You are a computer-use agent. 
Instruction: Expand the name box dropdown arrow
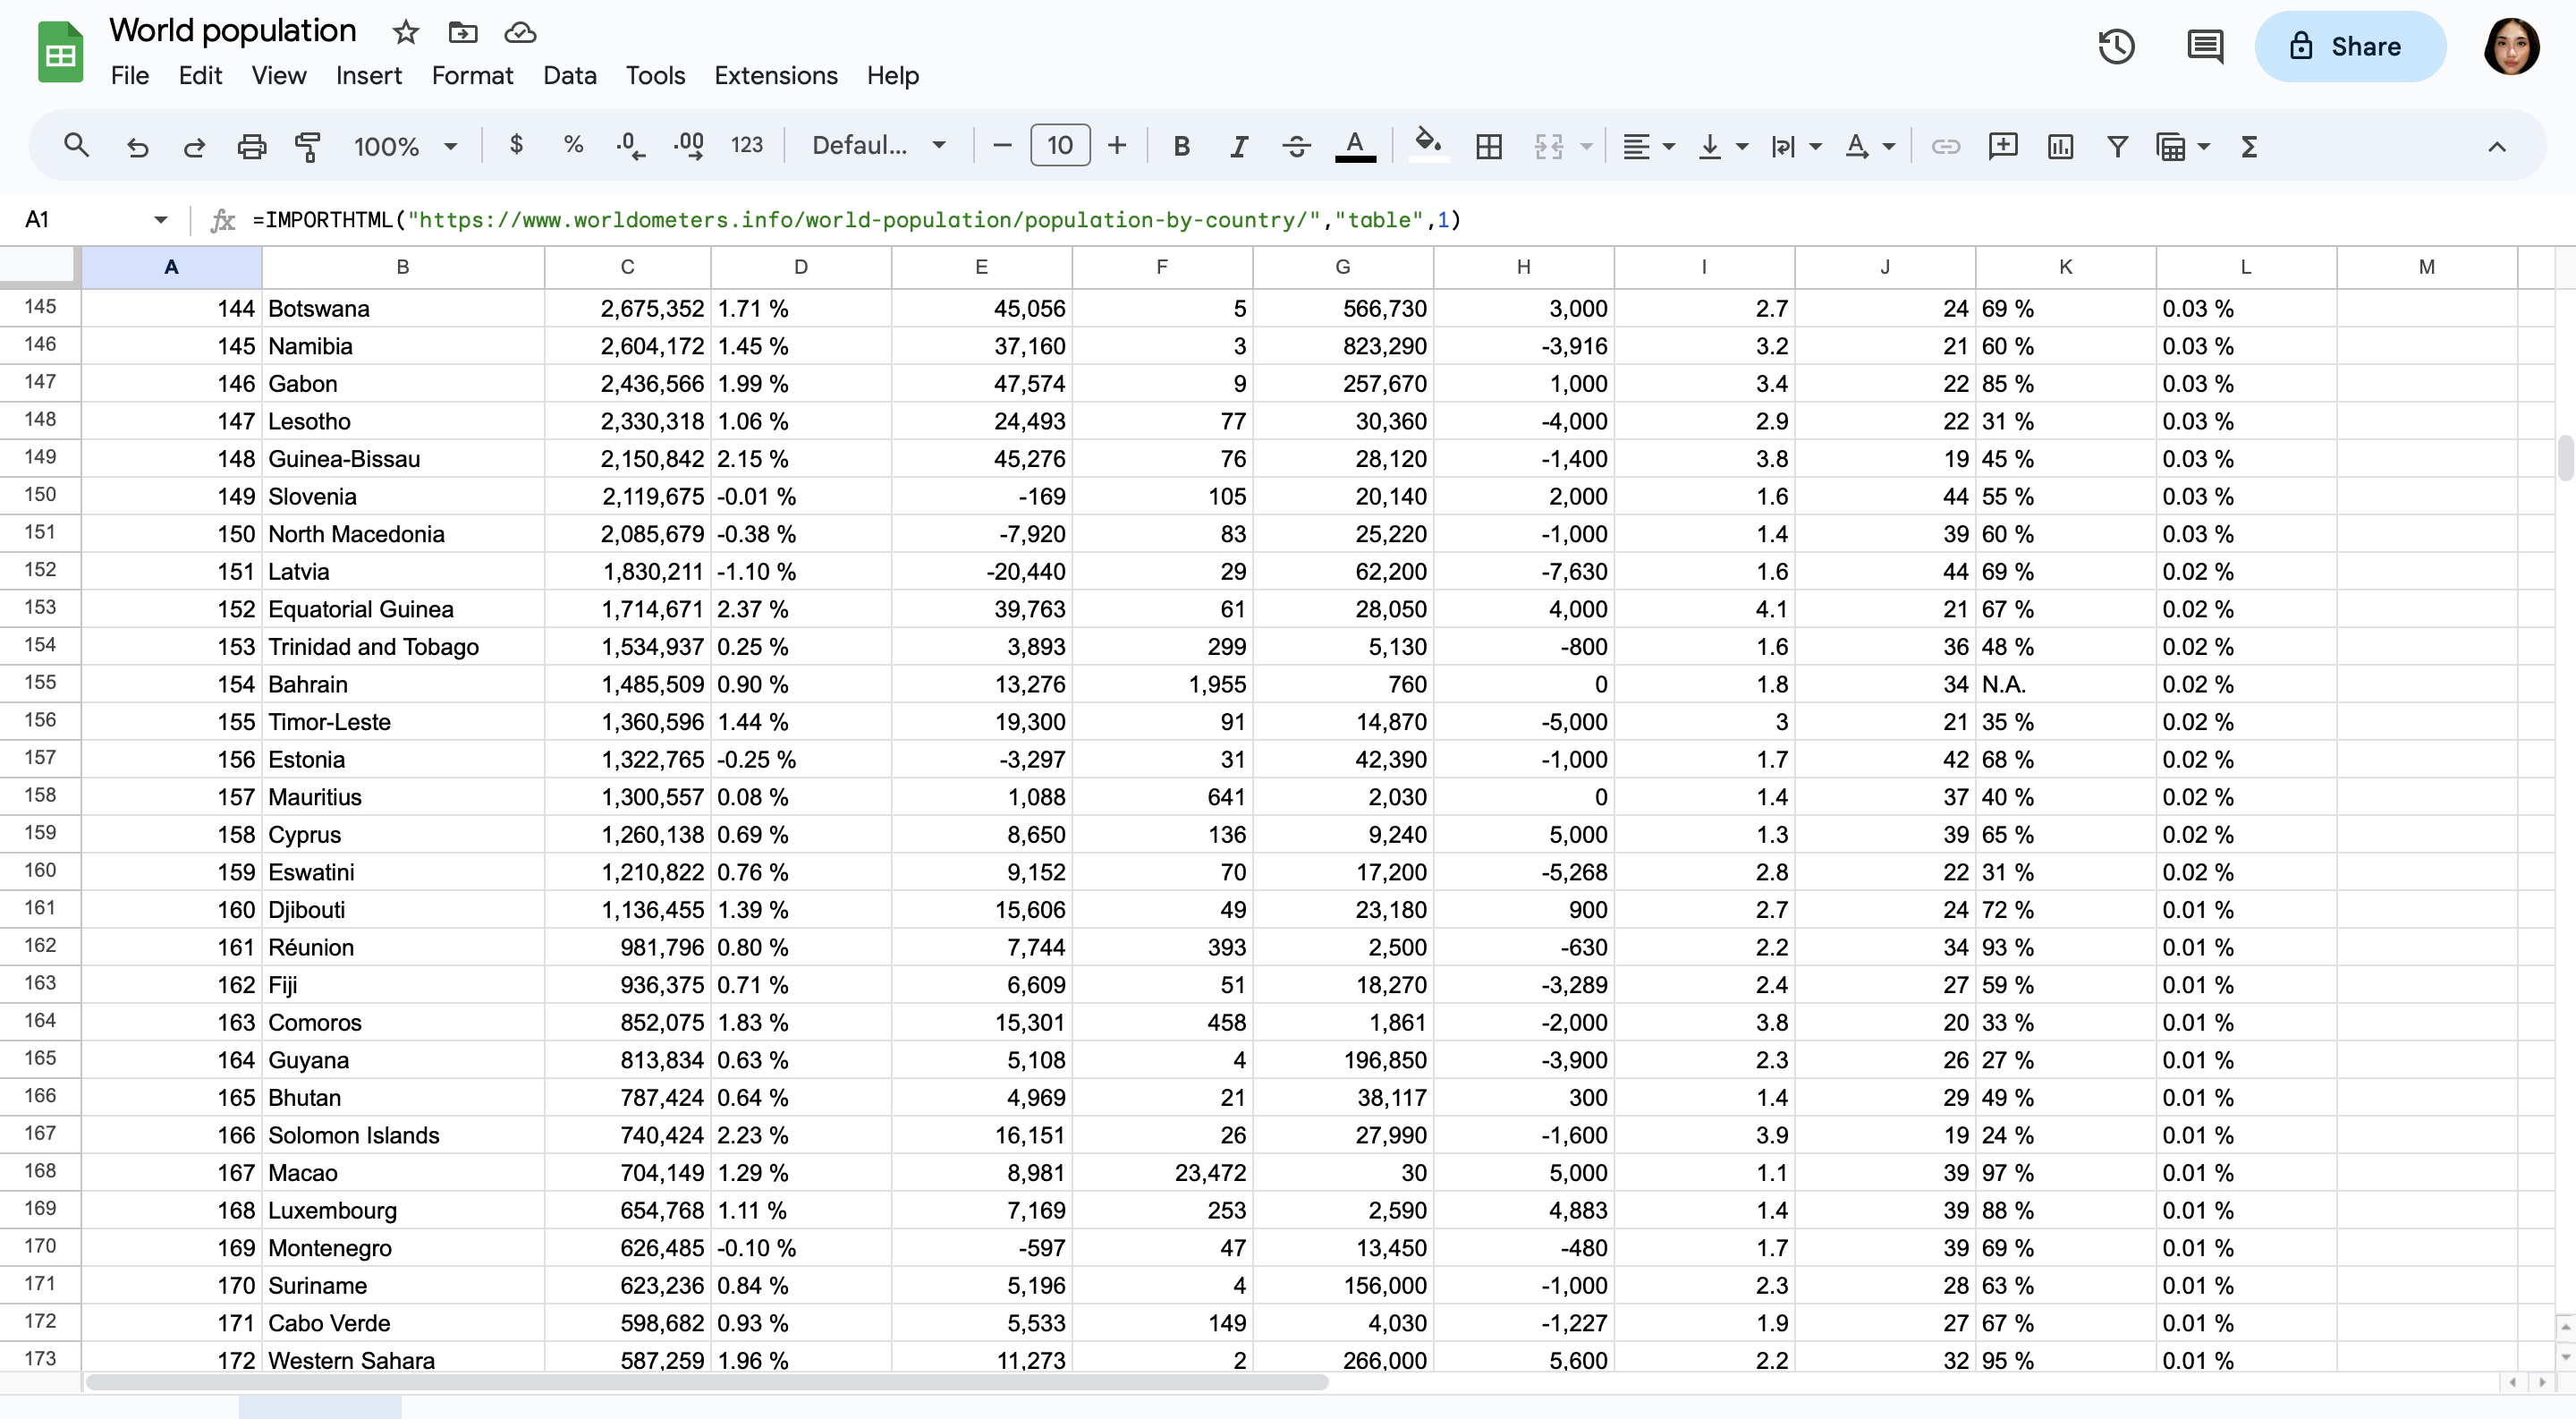[160, 219]
